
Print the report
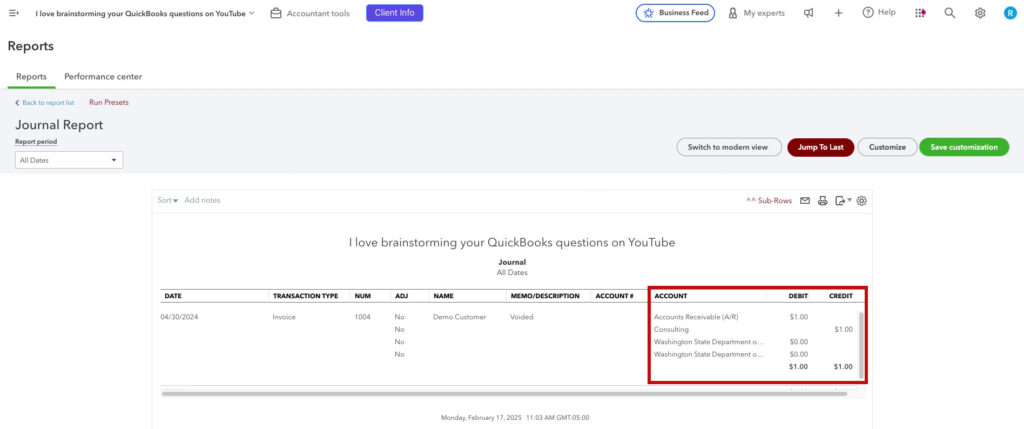[823, 201]
